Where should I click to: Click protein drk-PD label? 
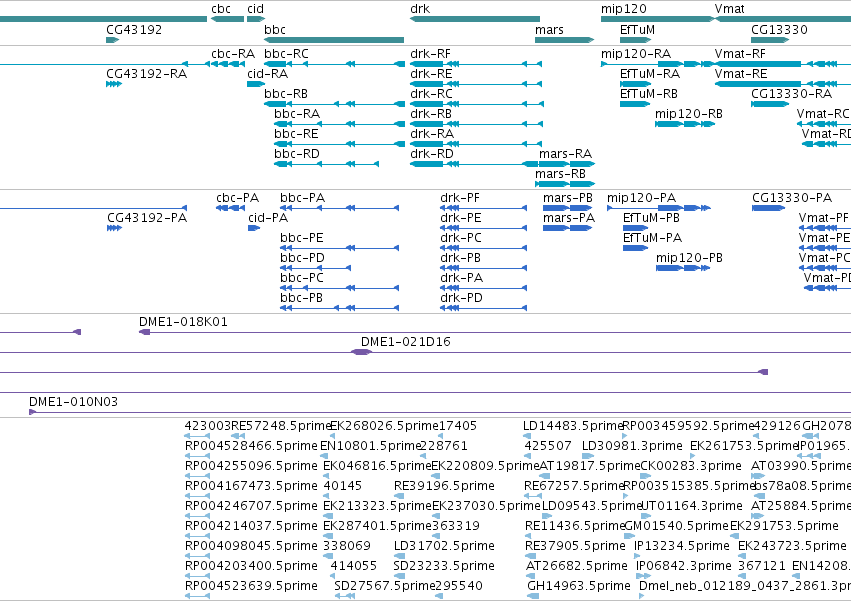point(461,298)
